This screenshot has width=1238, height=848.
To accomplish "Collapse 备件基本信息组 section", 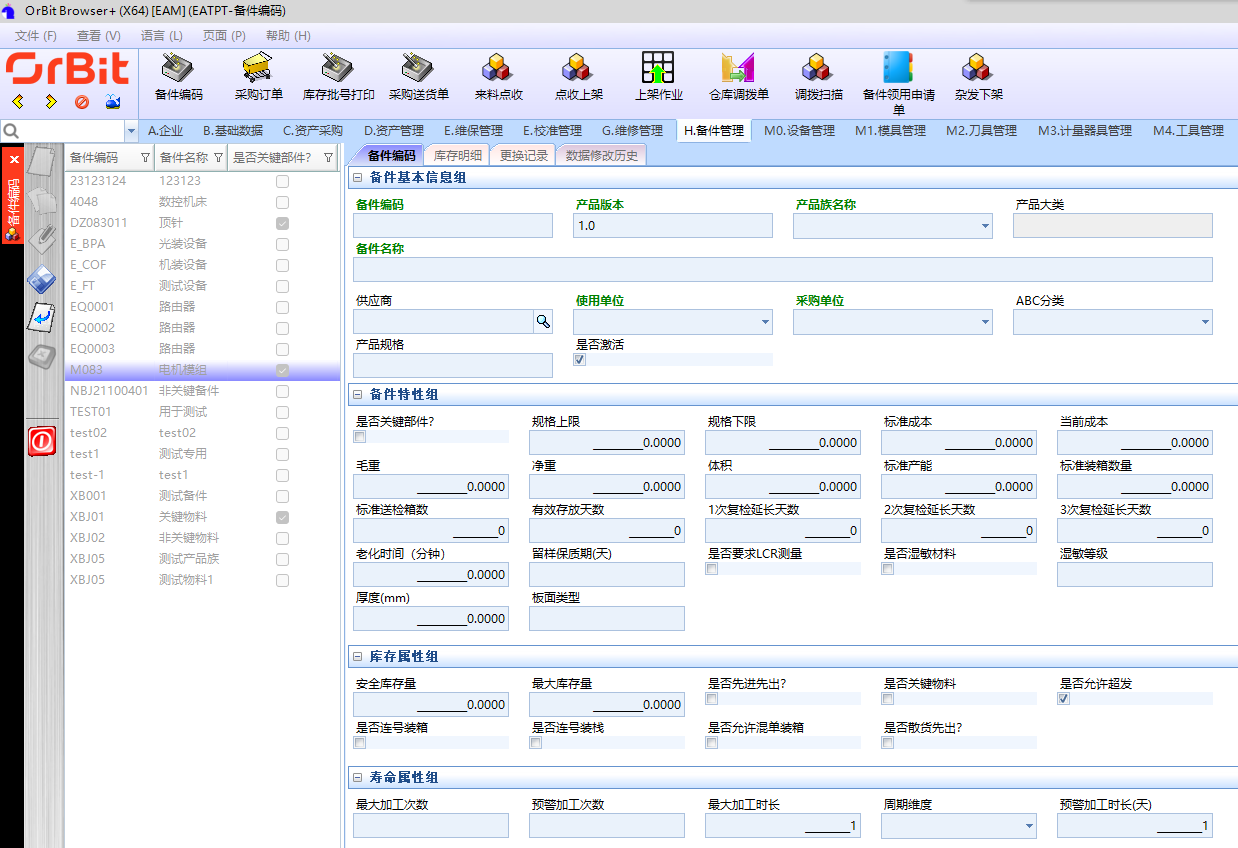I will (x=358, y=178).
